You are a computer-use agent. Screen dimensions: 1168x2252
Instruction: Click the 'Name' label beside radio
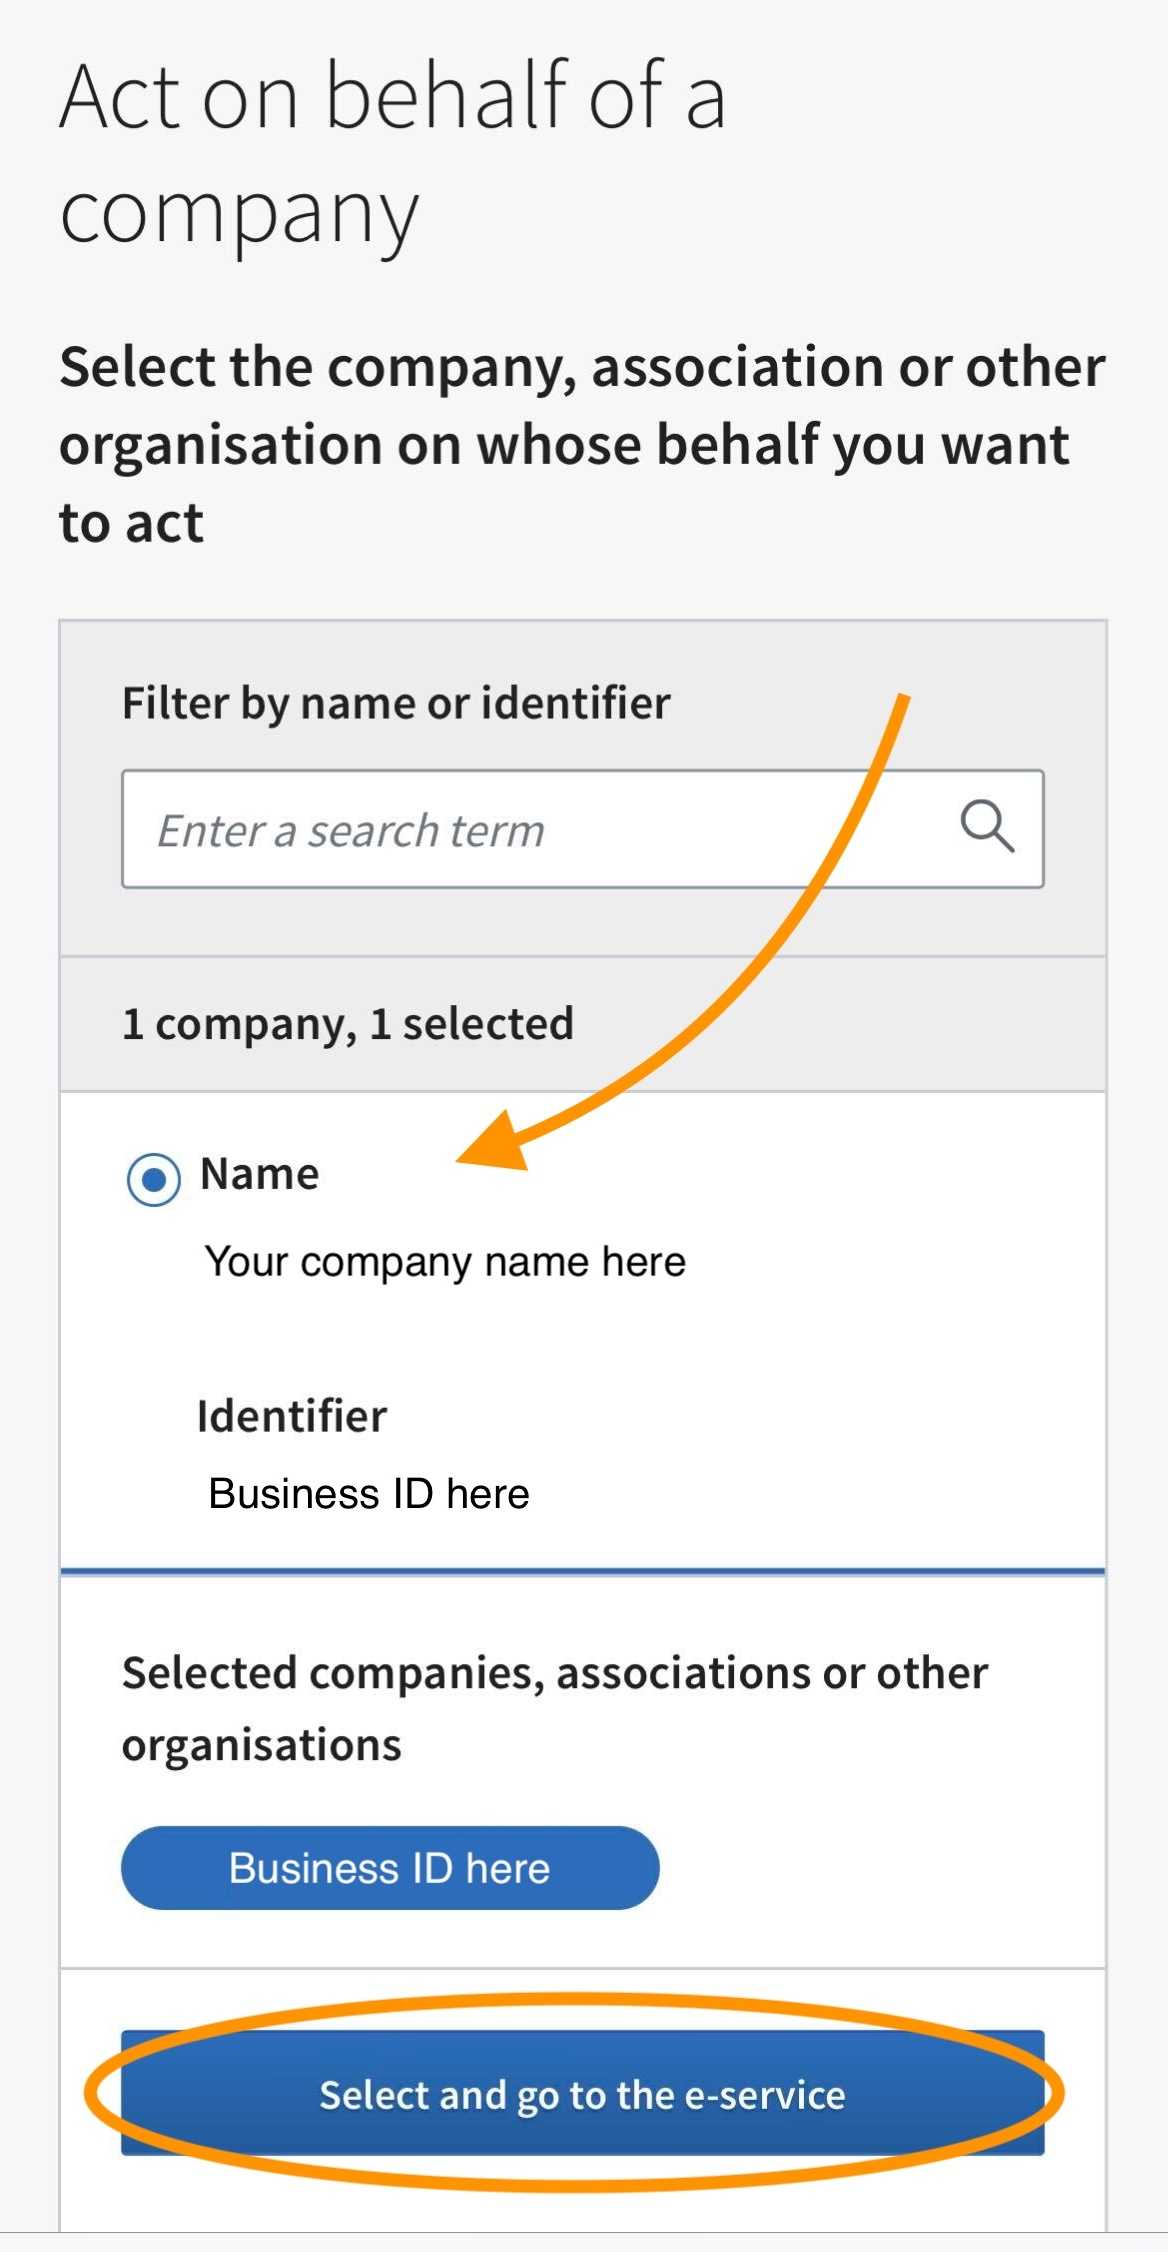coord(260,1174)
